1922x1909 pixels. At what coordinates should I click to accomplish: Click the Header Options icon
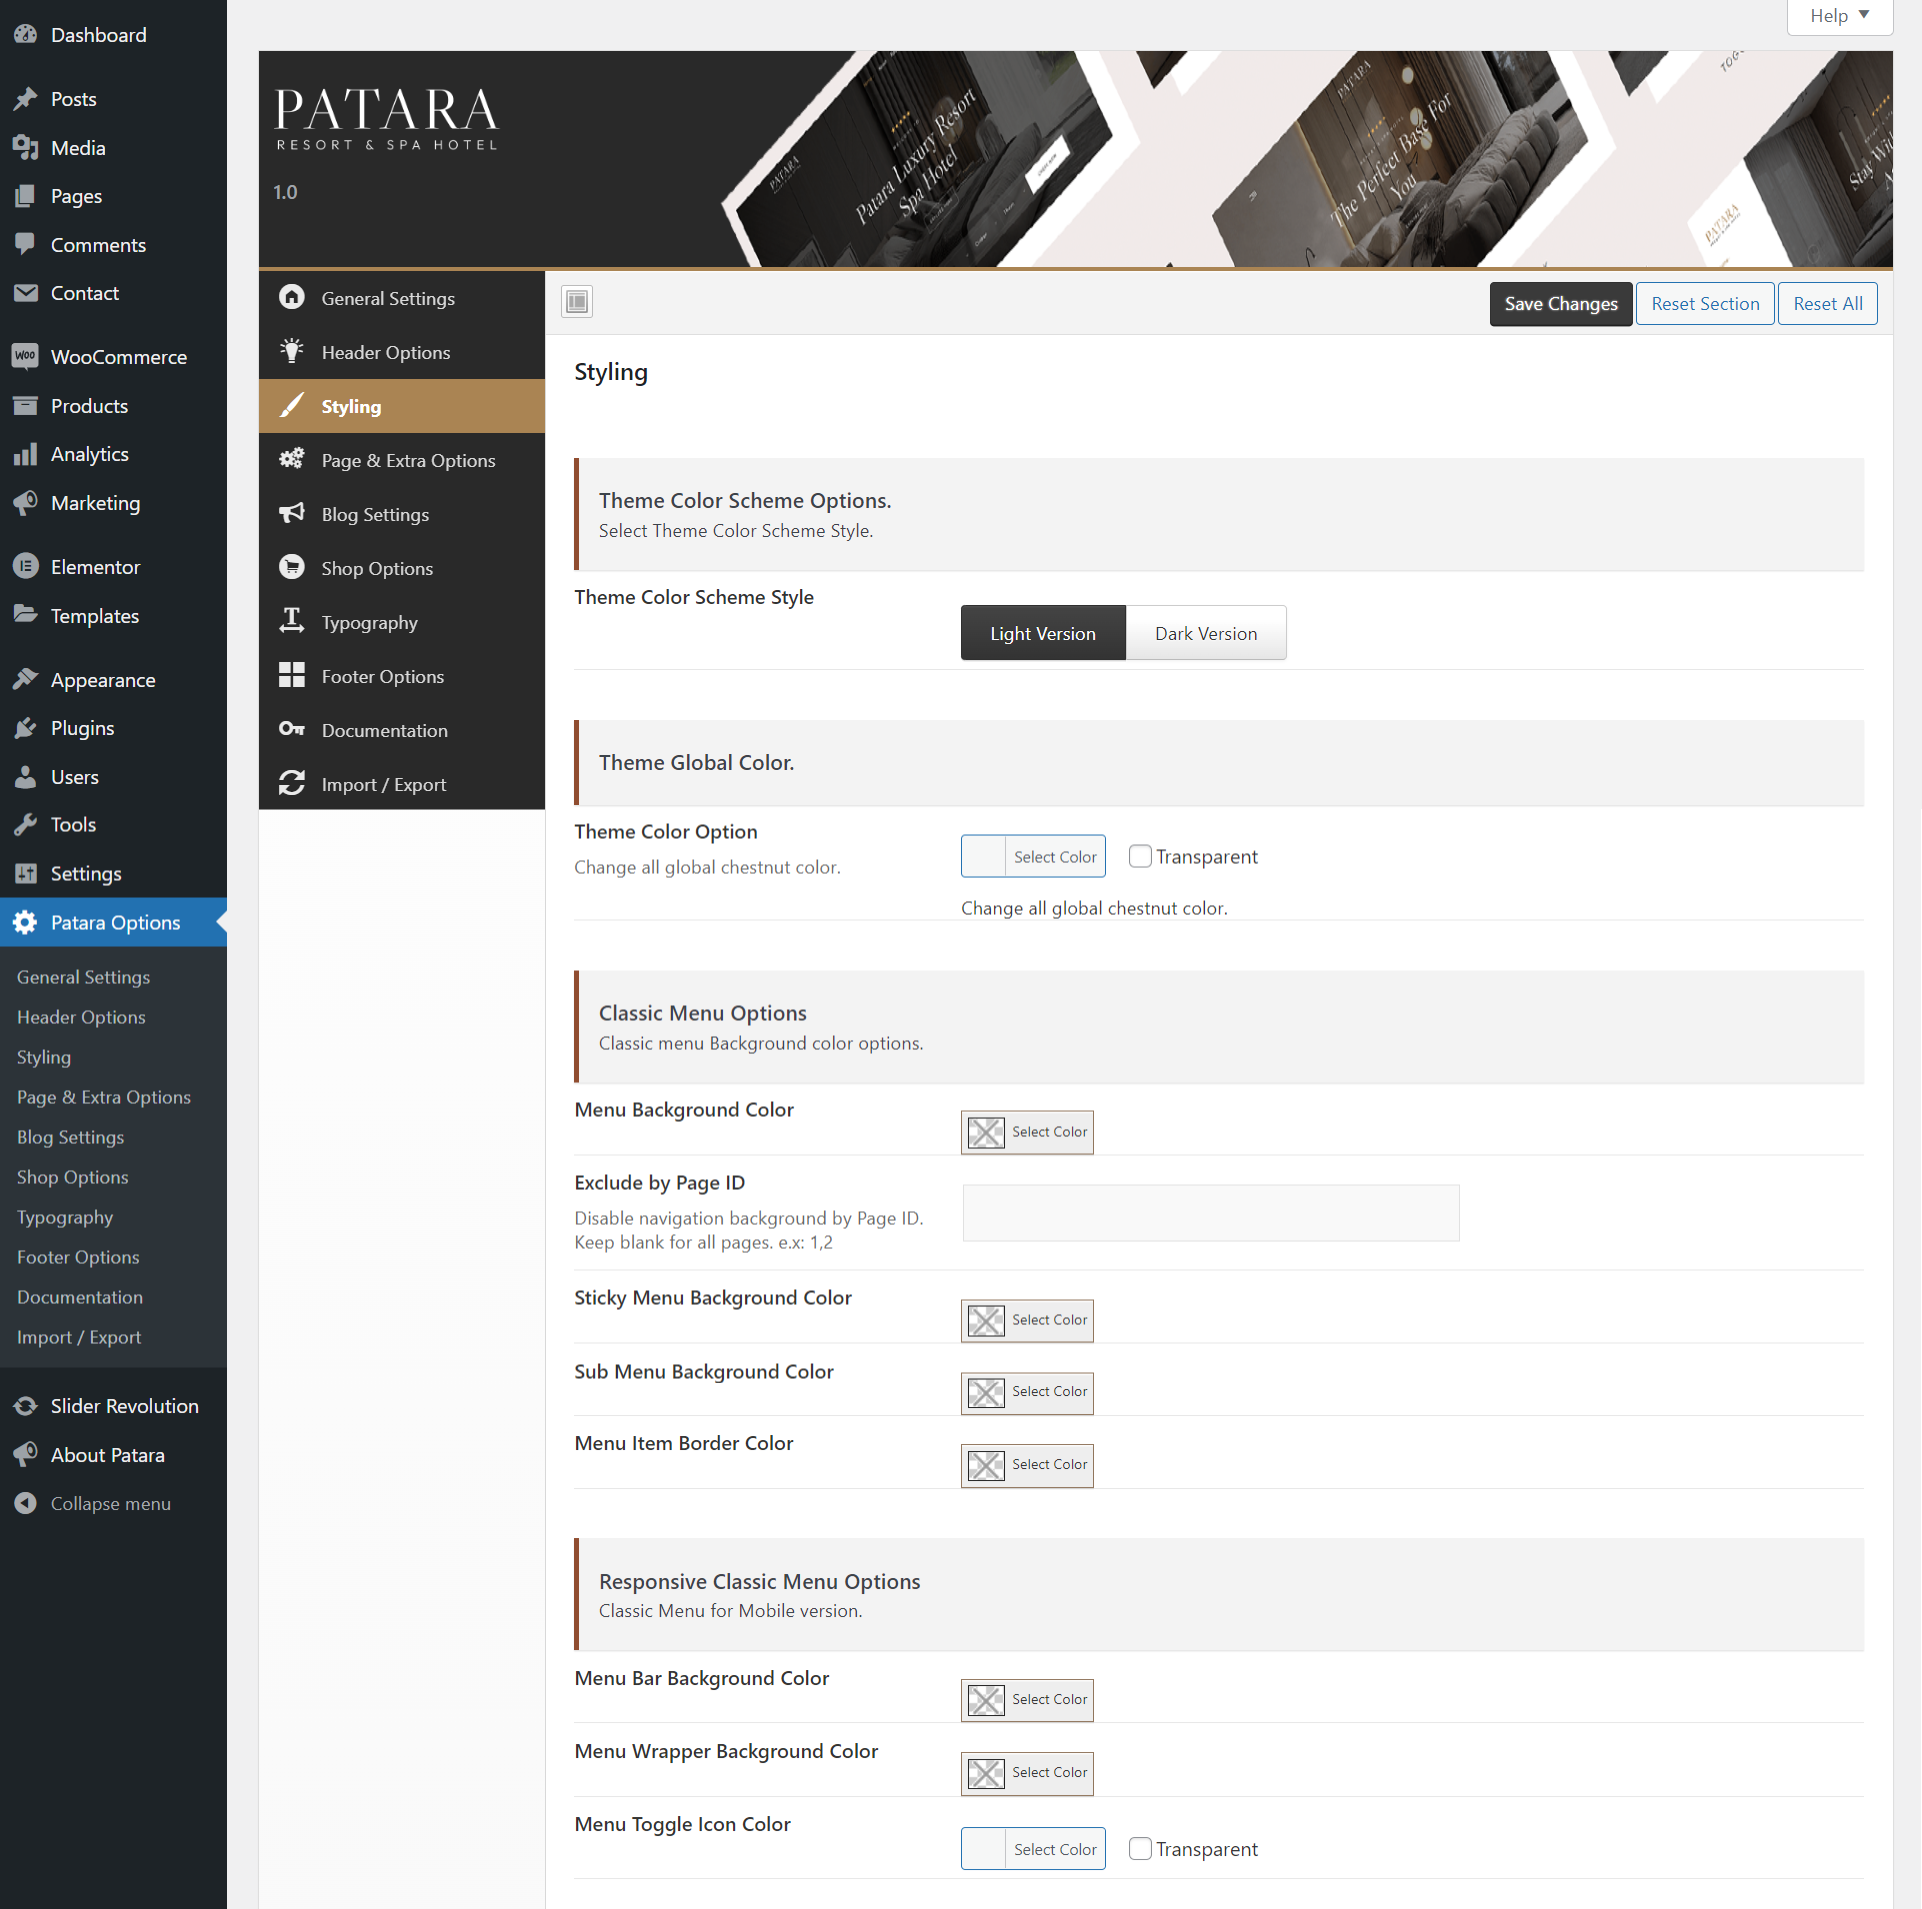coord(292,351)
